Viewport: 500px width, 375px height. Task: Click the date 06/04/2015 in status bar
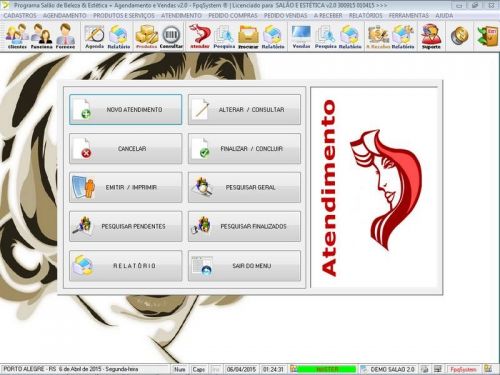(241, 369)
